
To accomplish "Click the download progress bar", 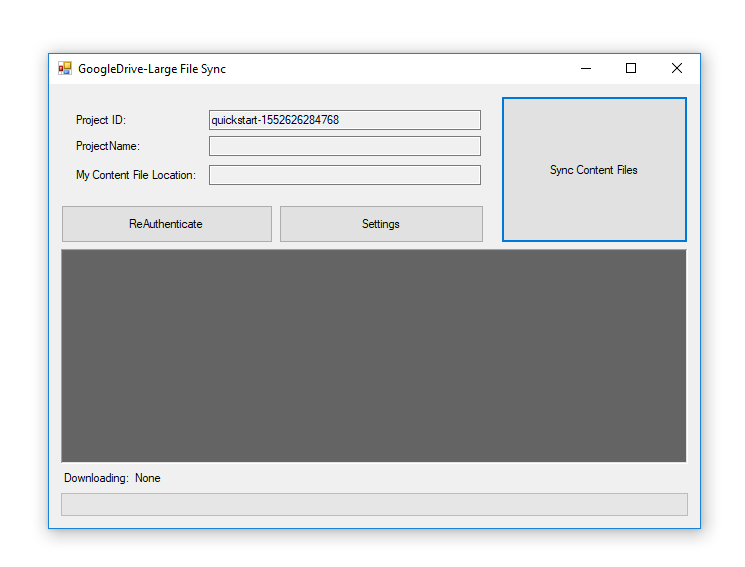I will (374, 504).
